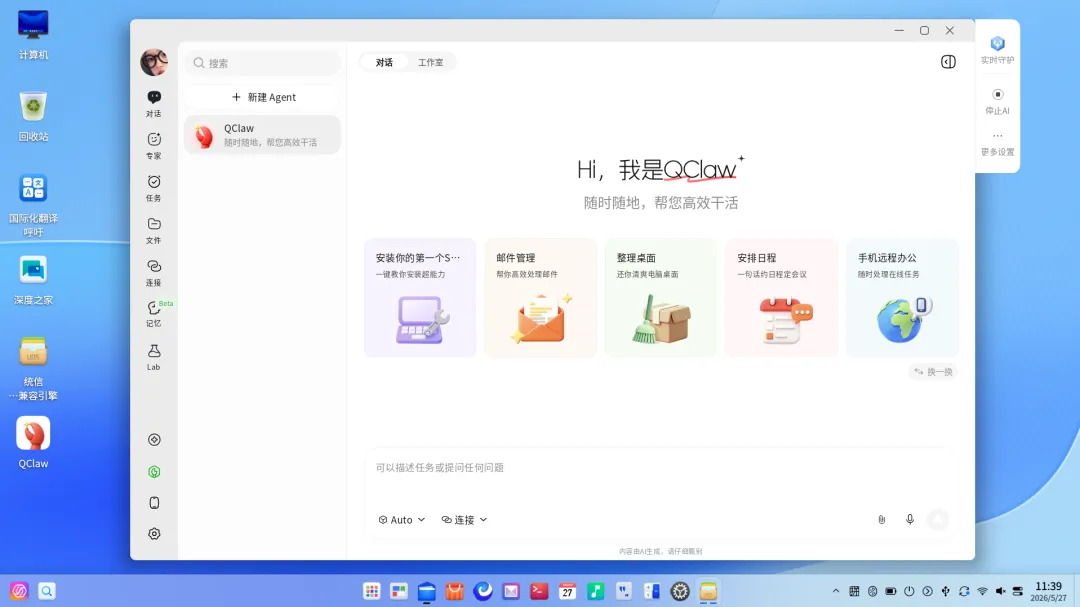Screen dimensions: 1080x607
Task: Click the battery icon in system tray
Action: tap(891, 591)
